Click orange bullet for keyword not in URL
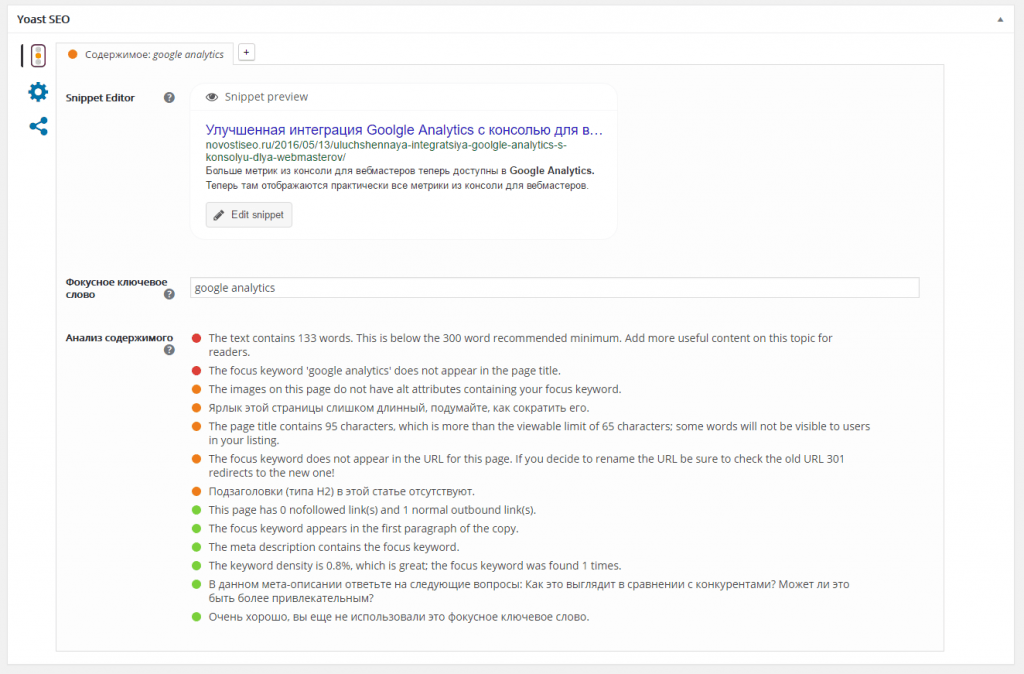The image size is (1024, 674). (x=196, y=459)
